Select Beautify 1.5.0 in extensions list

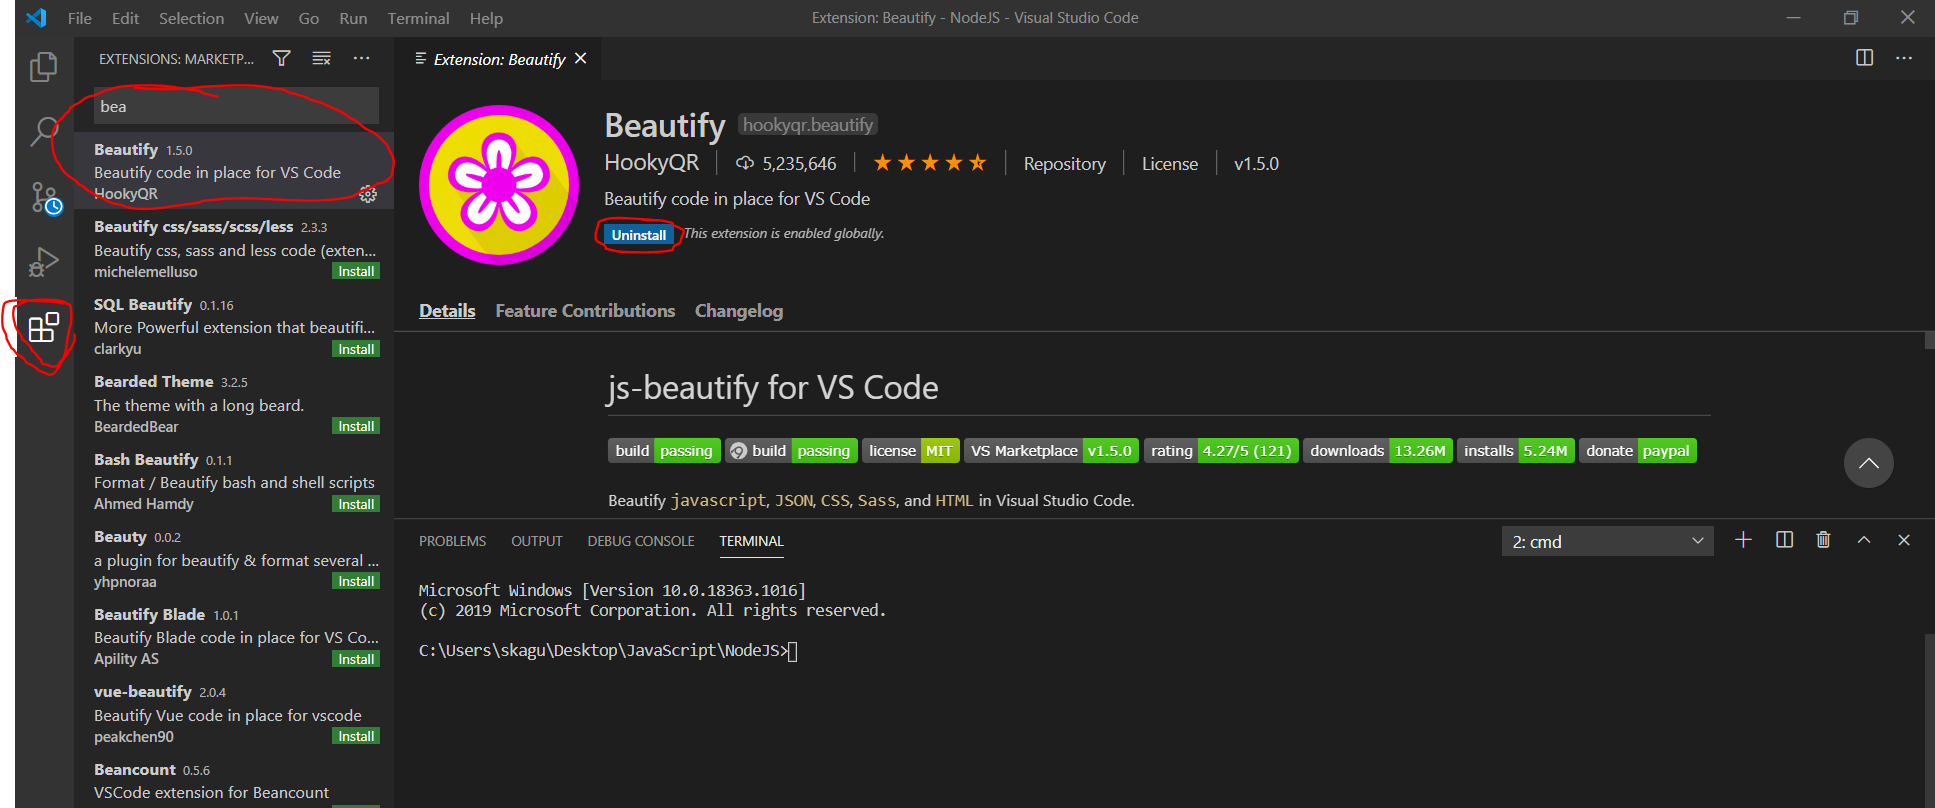[234, 171]
